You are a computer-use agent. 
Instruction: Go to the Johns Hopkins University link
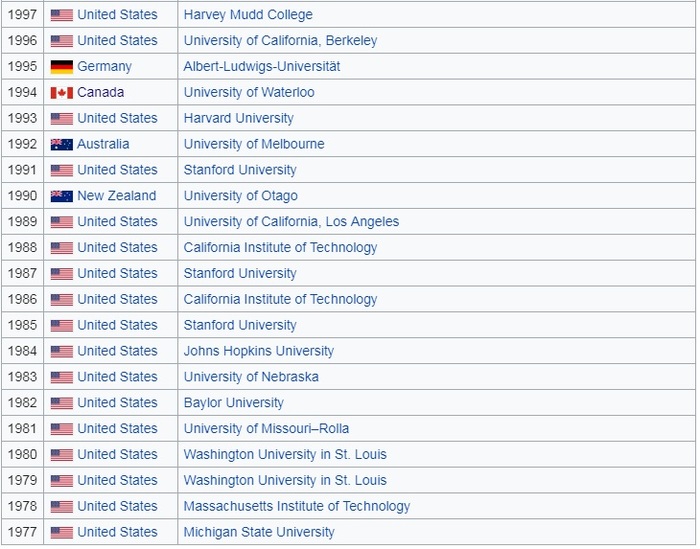click(259, 351)
